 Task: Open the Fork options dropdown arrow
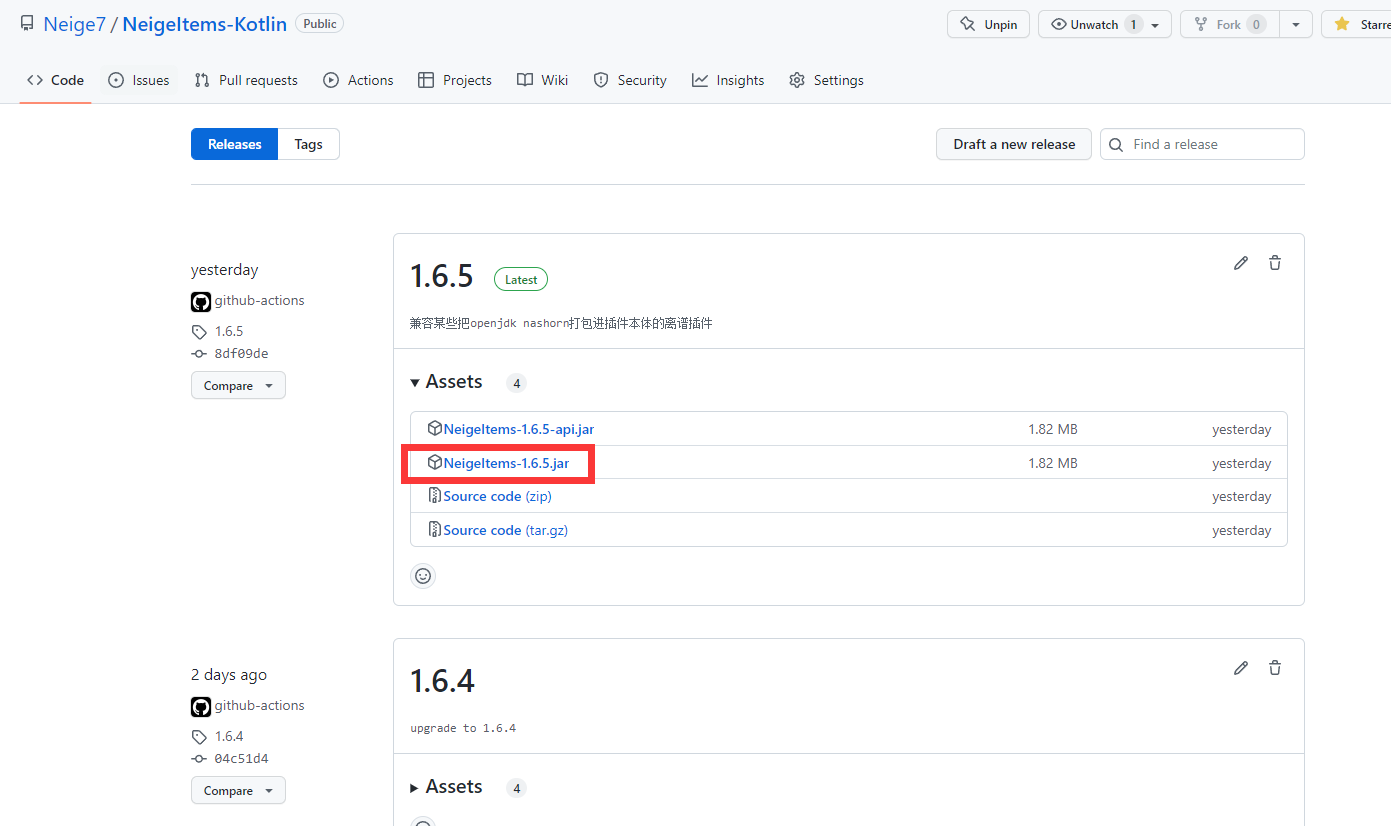click(1296, 25)
